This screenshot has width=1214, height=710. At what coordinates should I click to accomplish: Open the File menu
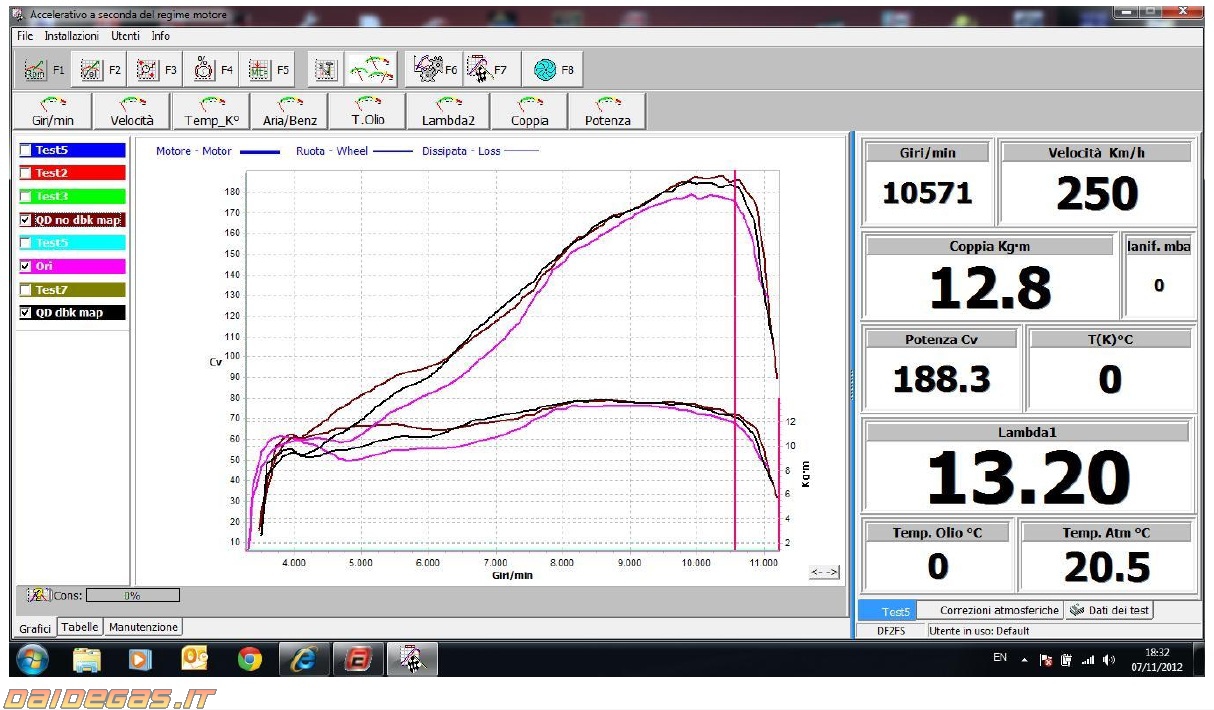coord(25,35)
